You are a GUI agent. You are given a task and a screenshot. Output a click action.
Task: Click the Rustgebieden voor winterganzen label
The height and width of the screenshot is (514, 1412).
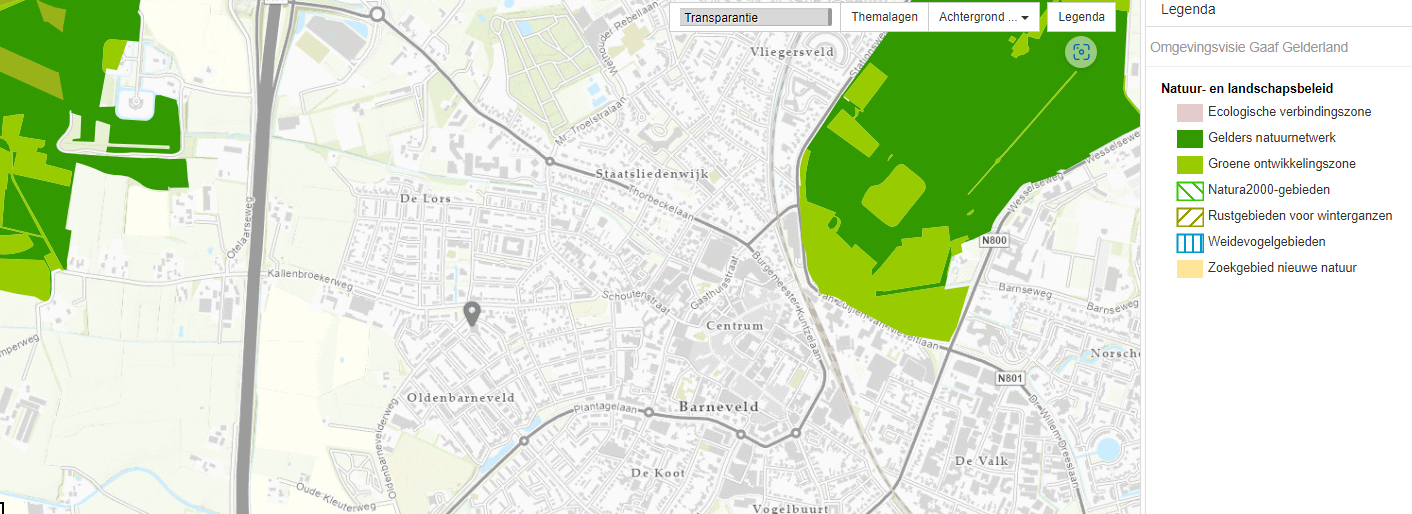click(x=1300, y=216)
